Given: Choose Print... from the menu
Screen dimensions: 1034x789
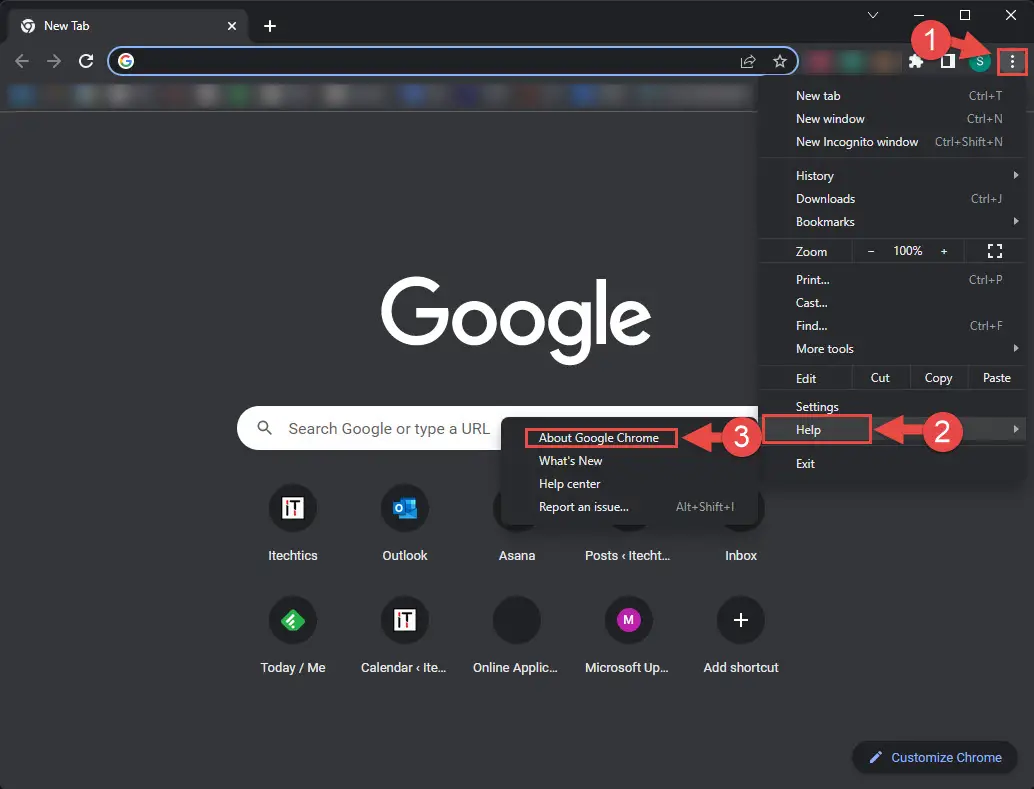Looking at the screenshot, I should tap(892, 280).
